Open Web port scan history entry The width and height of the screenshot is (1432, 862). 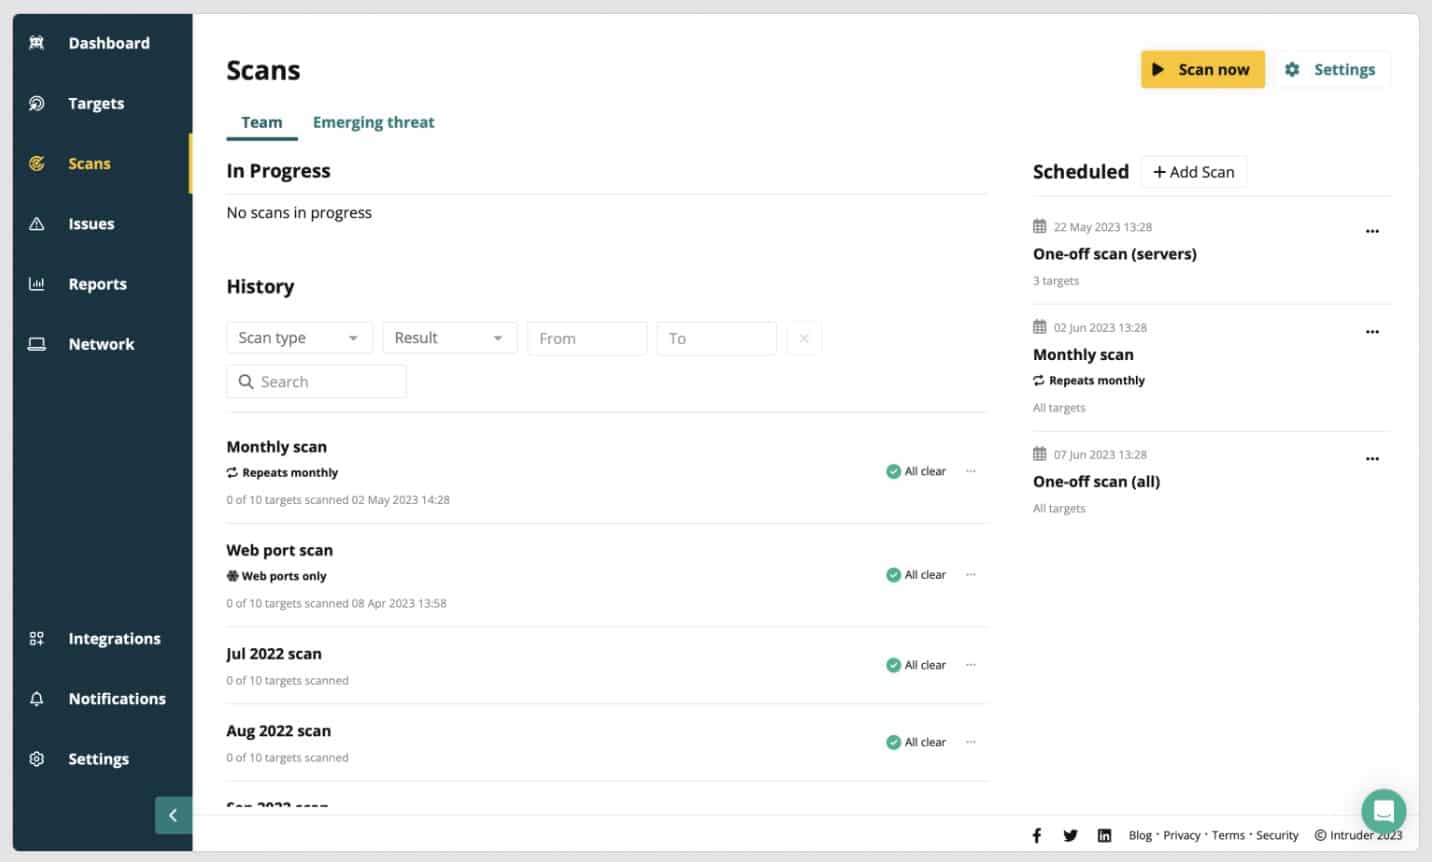(x=279, y=550)
